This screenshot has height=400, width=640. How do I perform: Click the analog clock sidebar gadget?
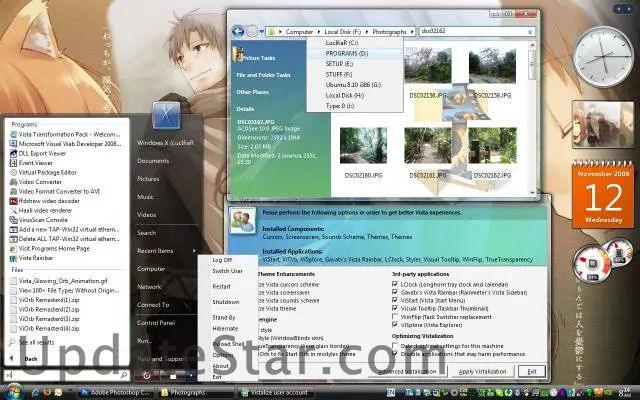603,56
